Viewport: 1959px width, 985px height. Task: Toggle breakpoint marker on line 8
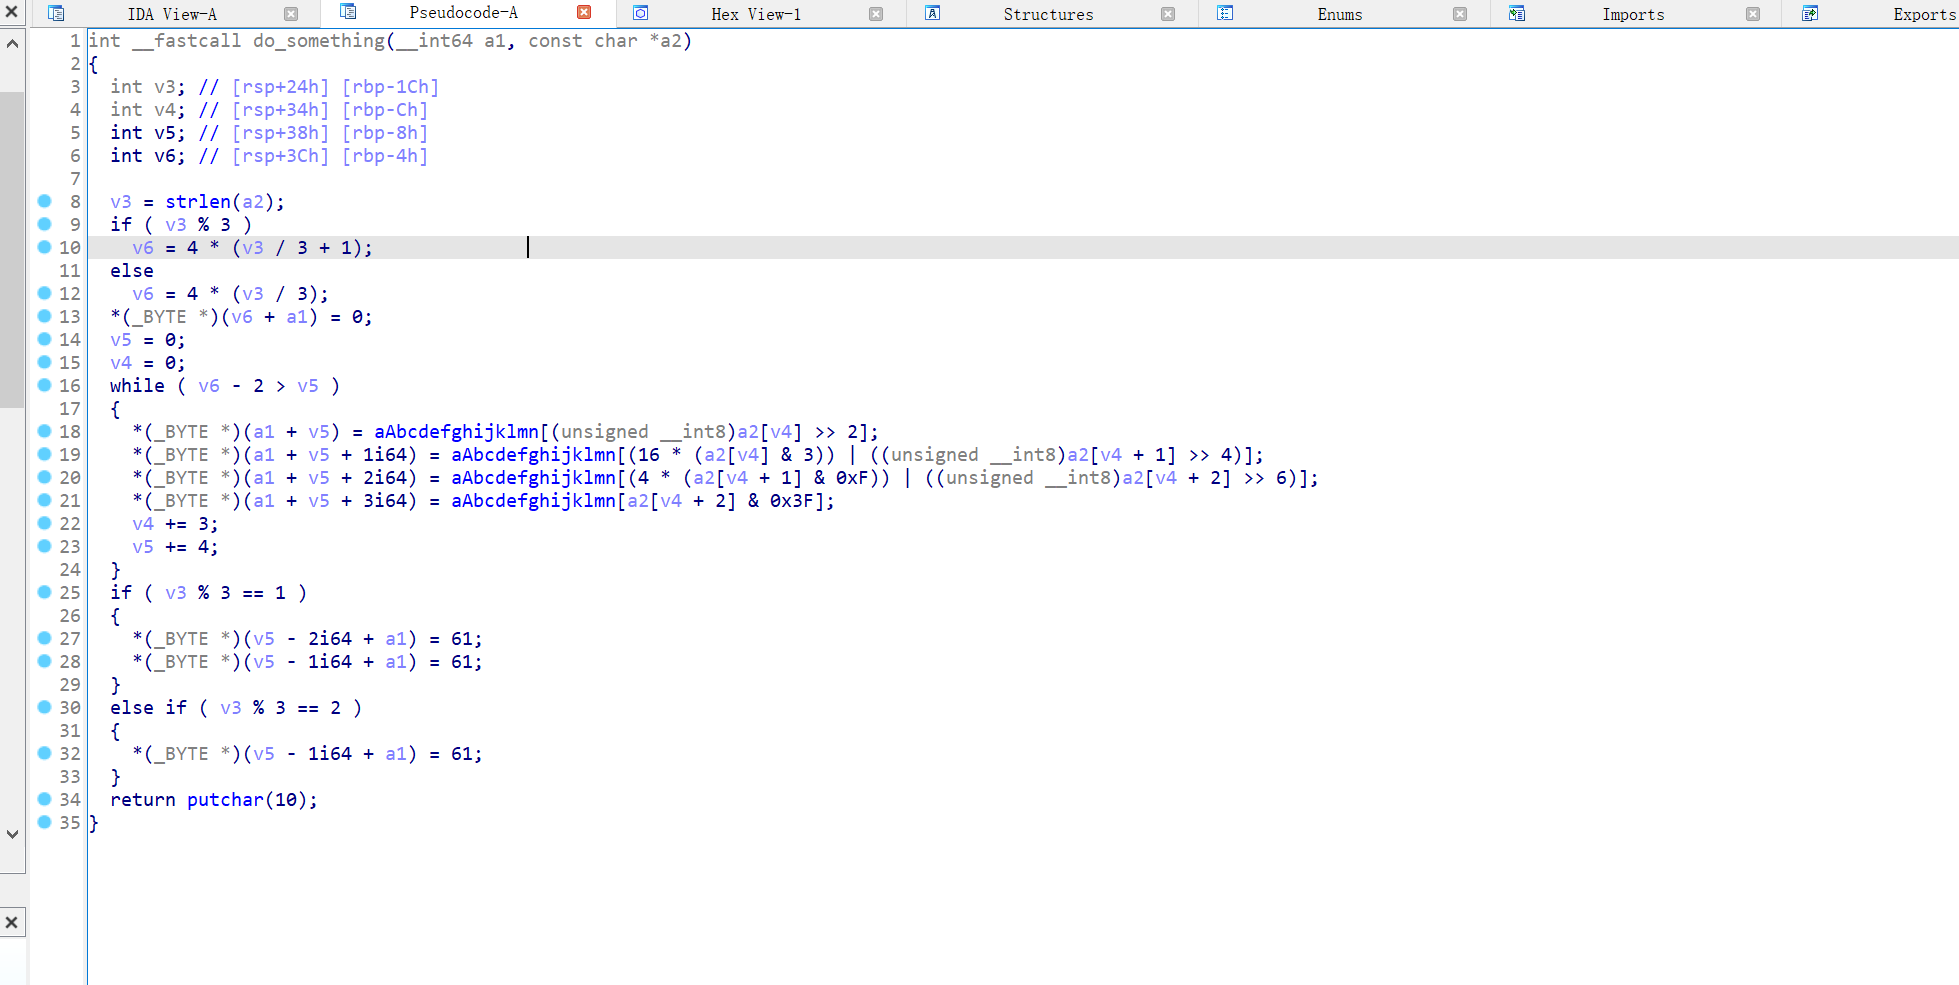(45, 201)
